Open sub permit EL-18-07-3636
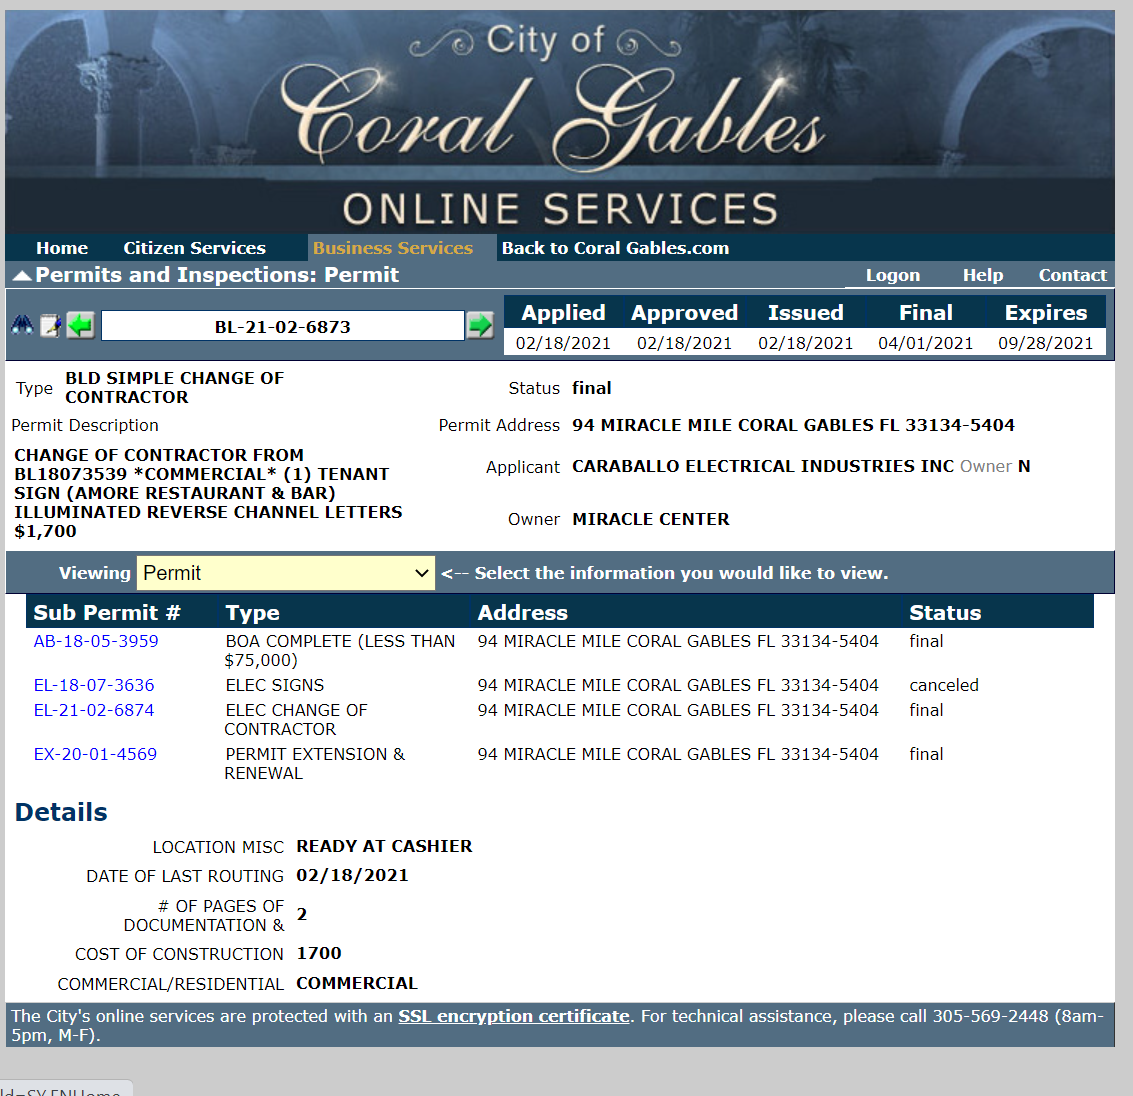The height and width of the screenshot is (1096, 1133). pos(94,685)
